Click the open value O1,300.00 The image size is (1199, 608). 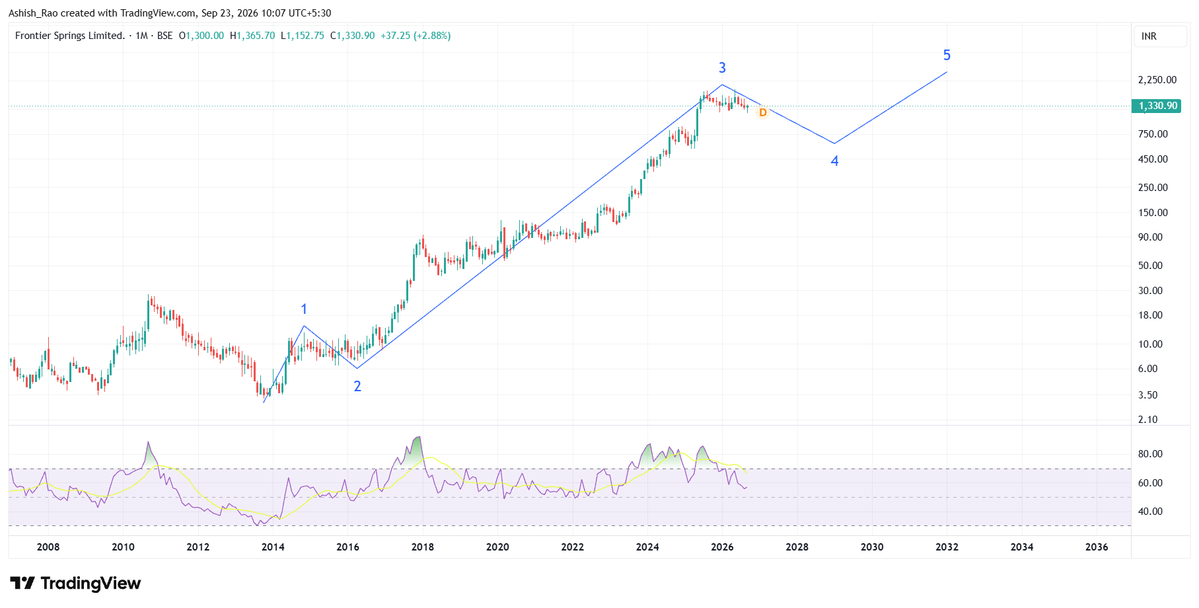click(203, 35)
